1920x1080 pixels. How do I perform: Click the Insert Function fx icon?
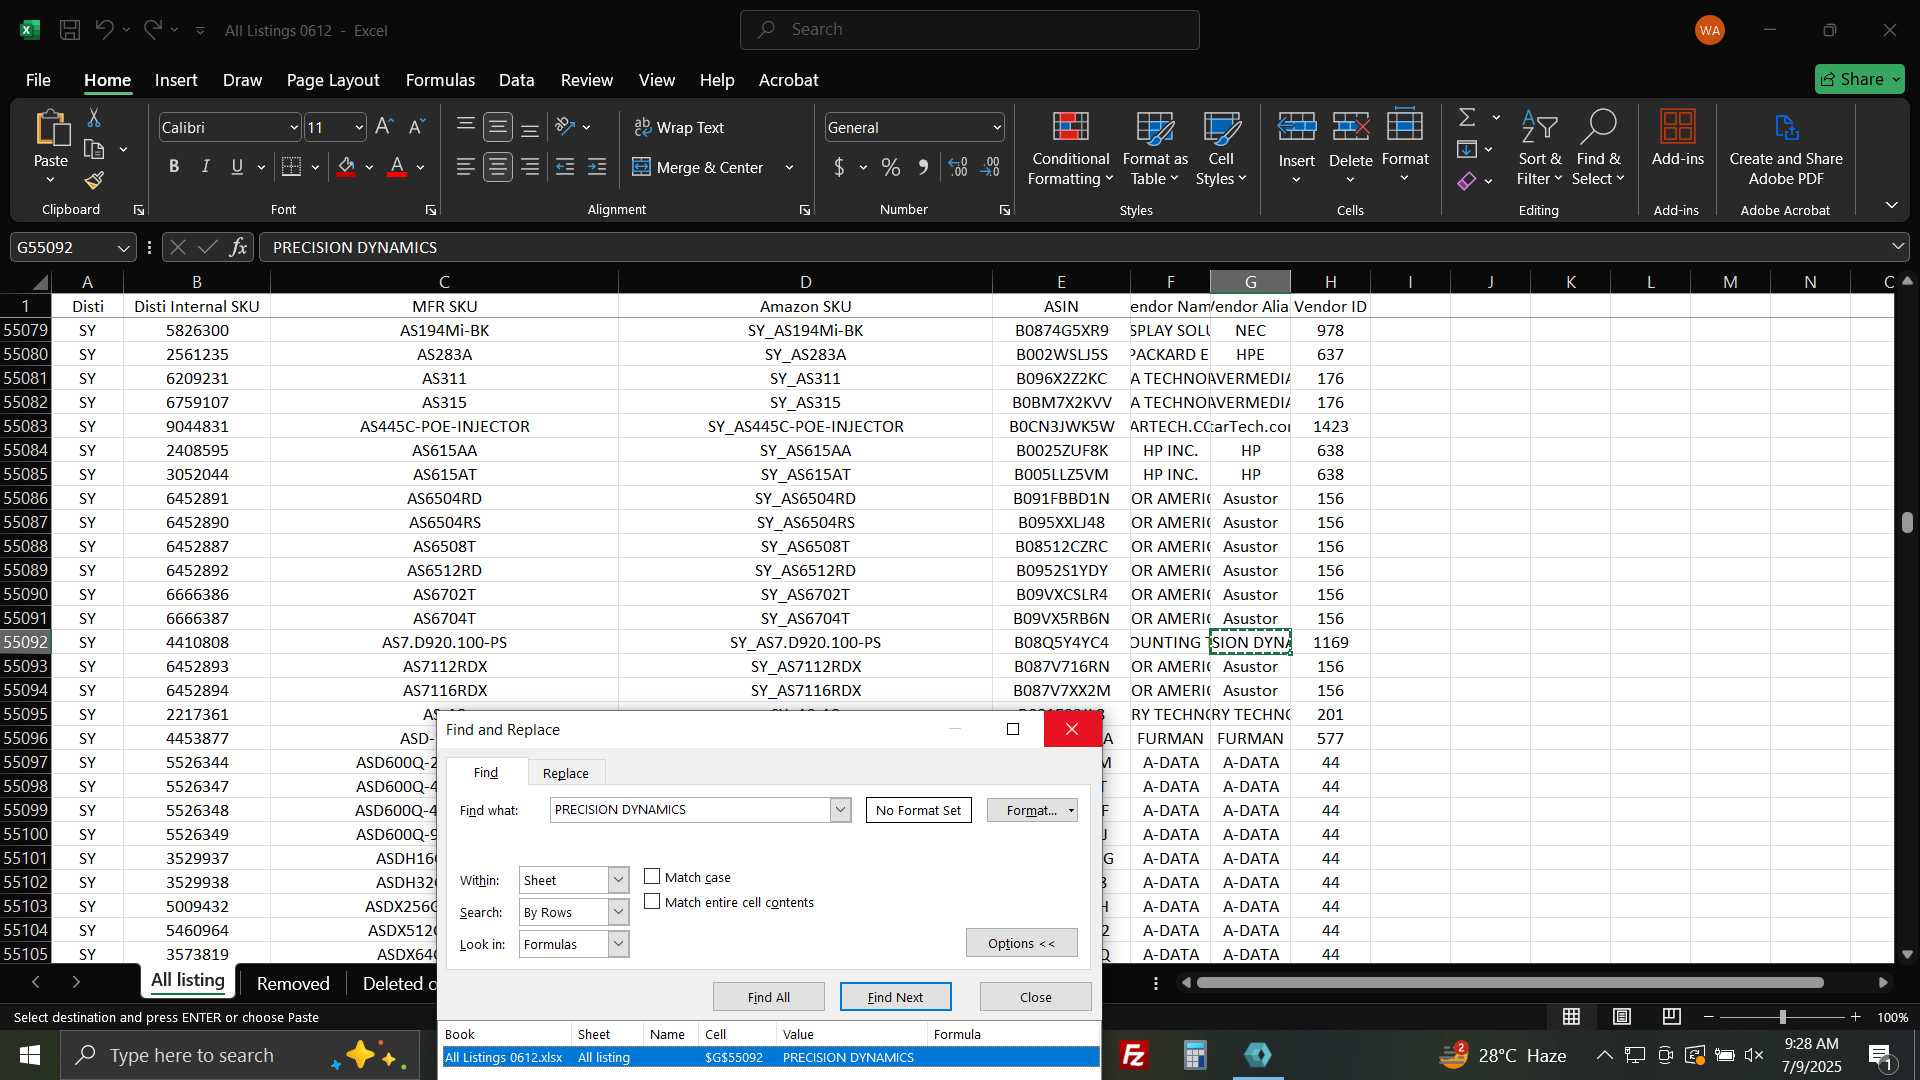(238, 247)
